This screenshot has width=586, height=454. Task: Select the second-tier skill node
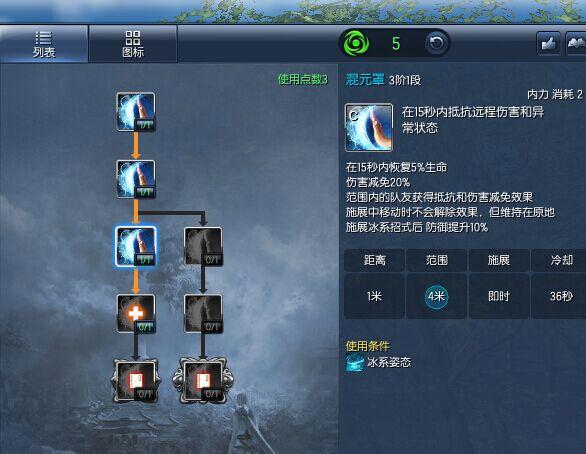136,179
